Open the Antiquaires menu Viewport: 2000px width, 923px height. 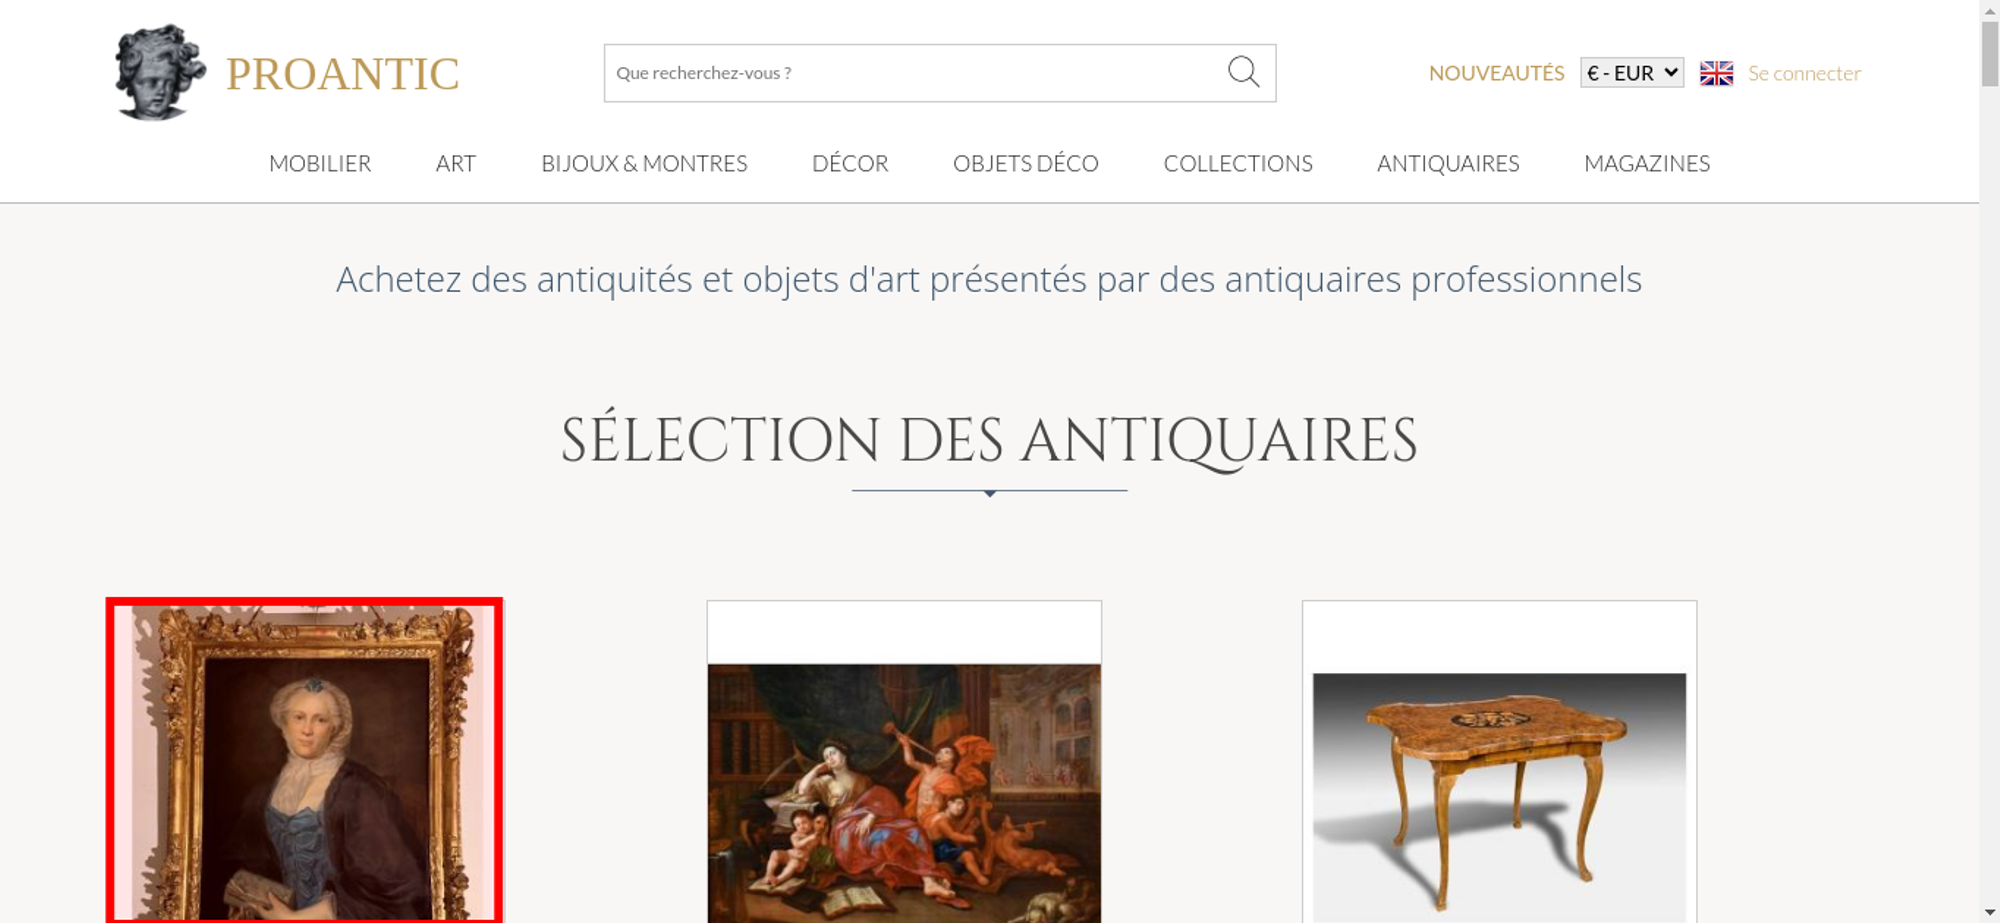(x=1448, y=163)
